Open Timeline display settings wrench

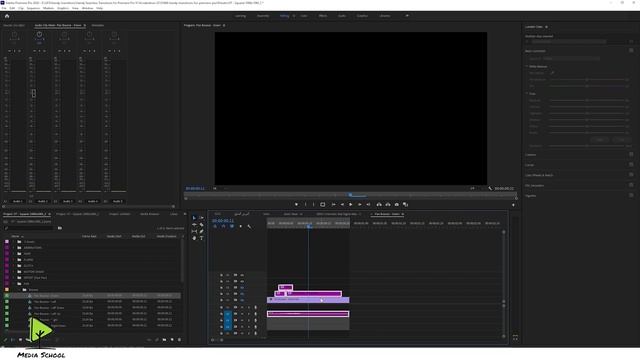pyautogui.click(x=249, y=226)
